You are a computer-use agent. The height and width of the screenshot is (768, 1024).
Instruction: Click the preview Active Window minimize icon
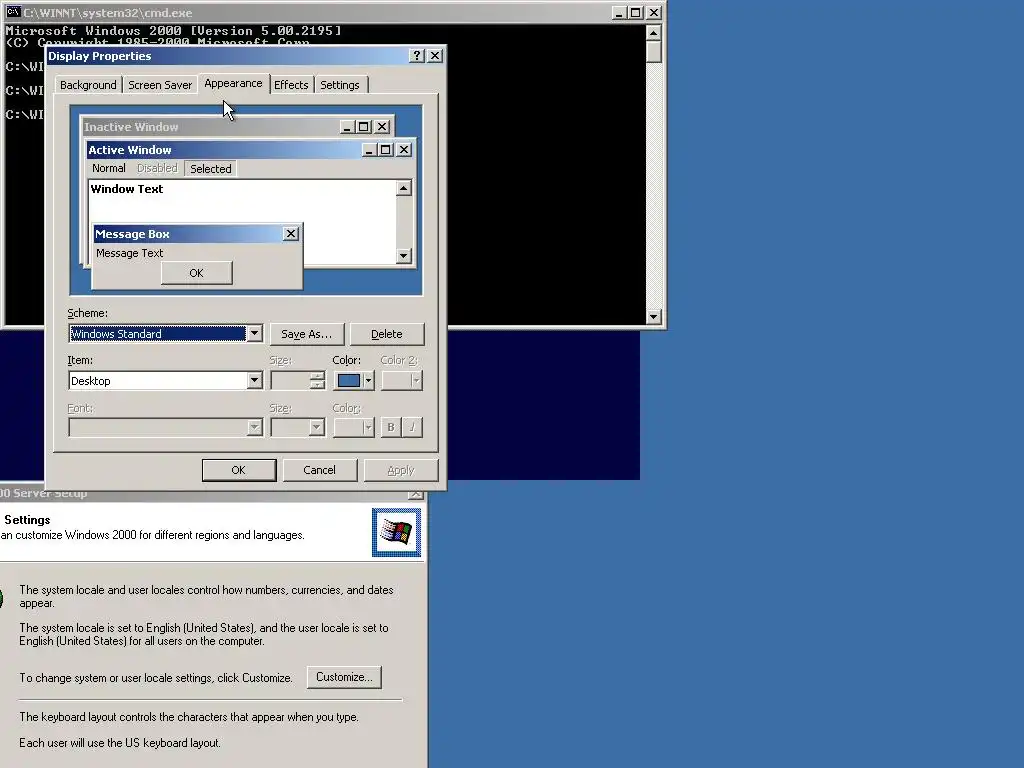pos(369,150)
